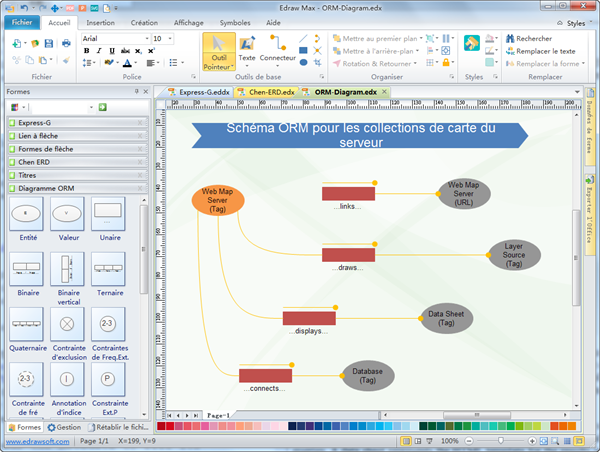
Task: Switch to the Chen-ERD.edx document tab
Action: [x=271, y=92]
